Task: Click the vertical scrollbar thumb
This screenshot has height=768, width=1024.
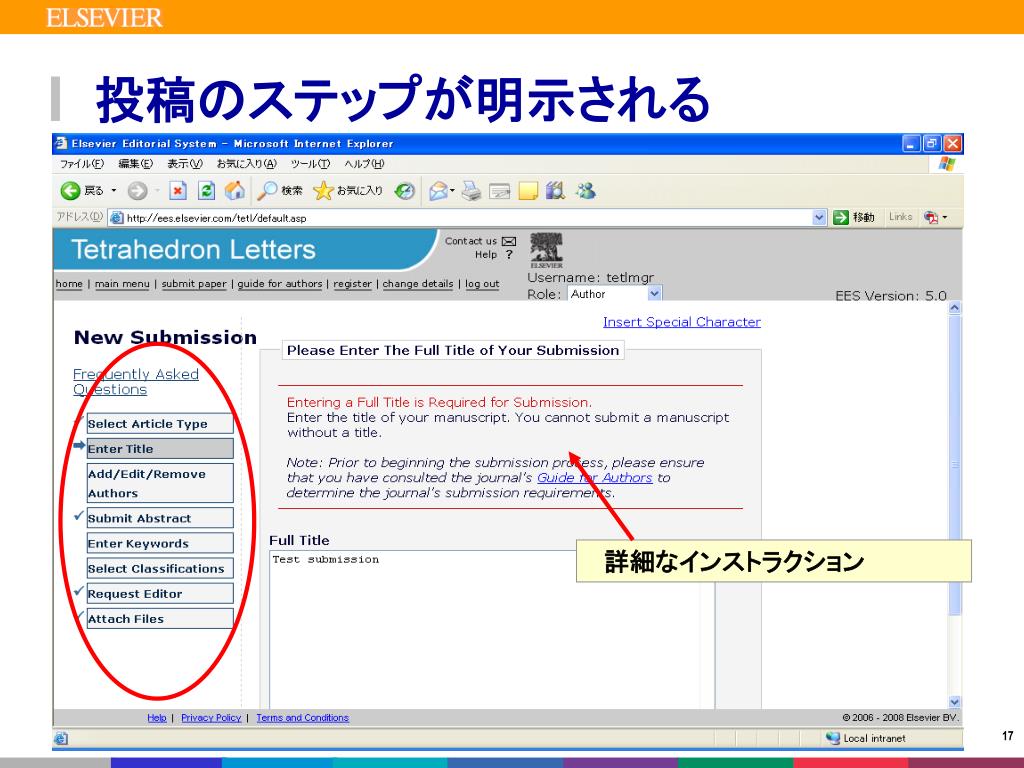Action: pos(955,464)
